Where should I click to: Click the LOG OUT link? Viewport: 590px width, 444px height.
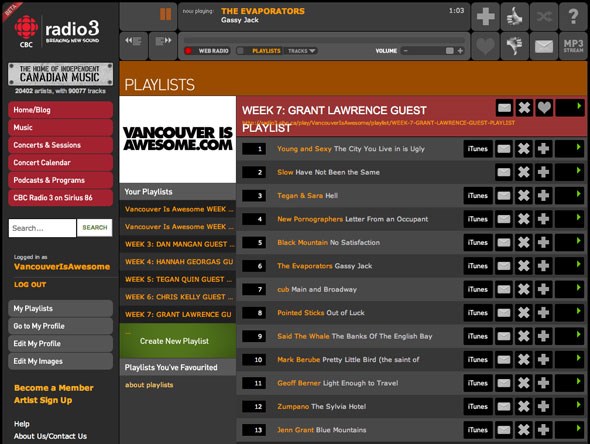(x=30, y=284)
